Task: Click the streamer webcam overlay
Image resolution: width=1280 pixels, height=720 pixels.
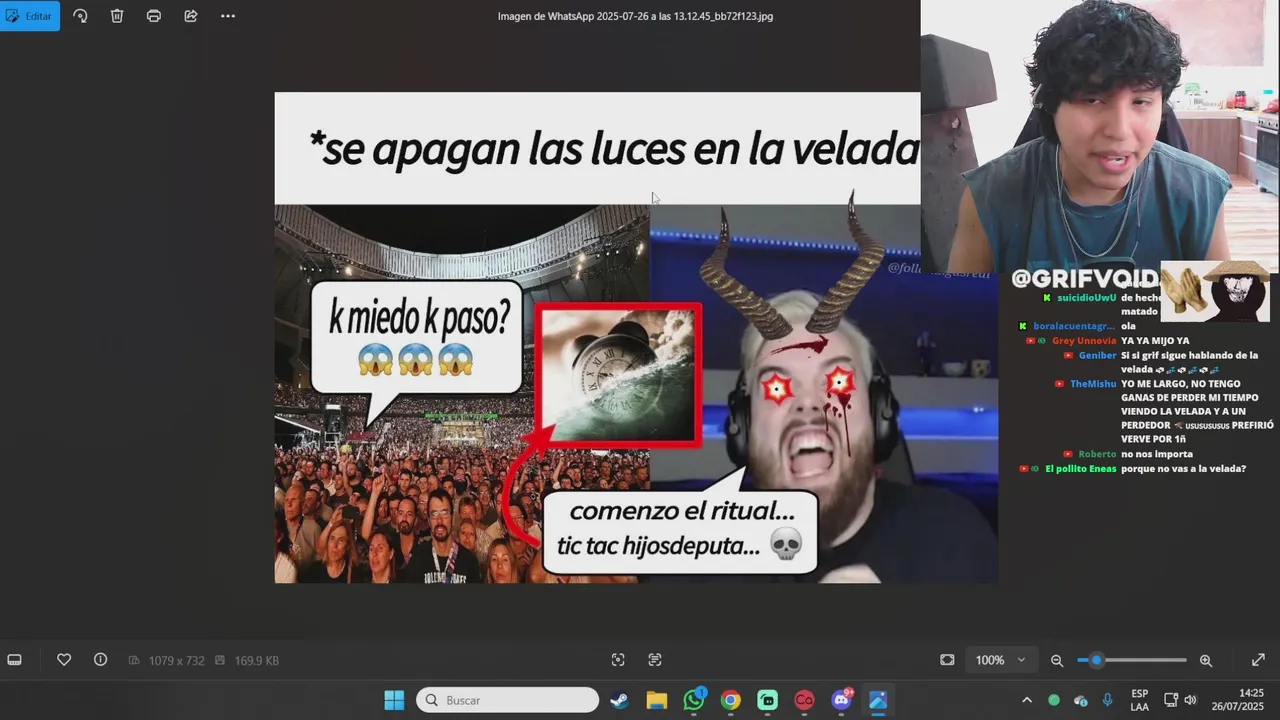Action: [x=1100, y=136]
